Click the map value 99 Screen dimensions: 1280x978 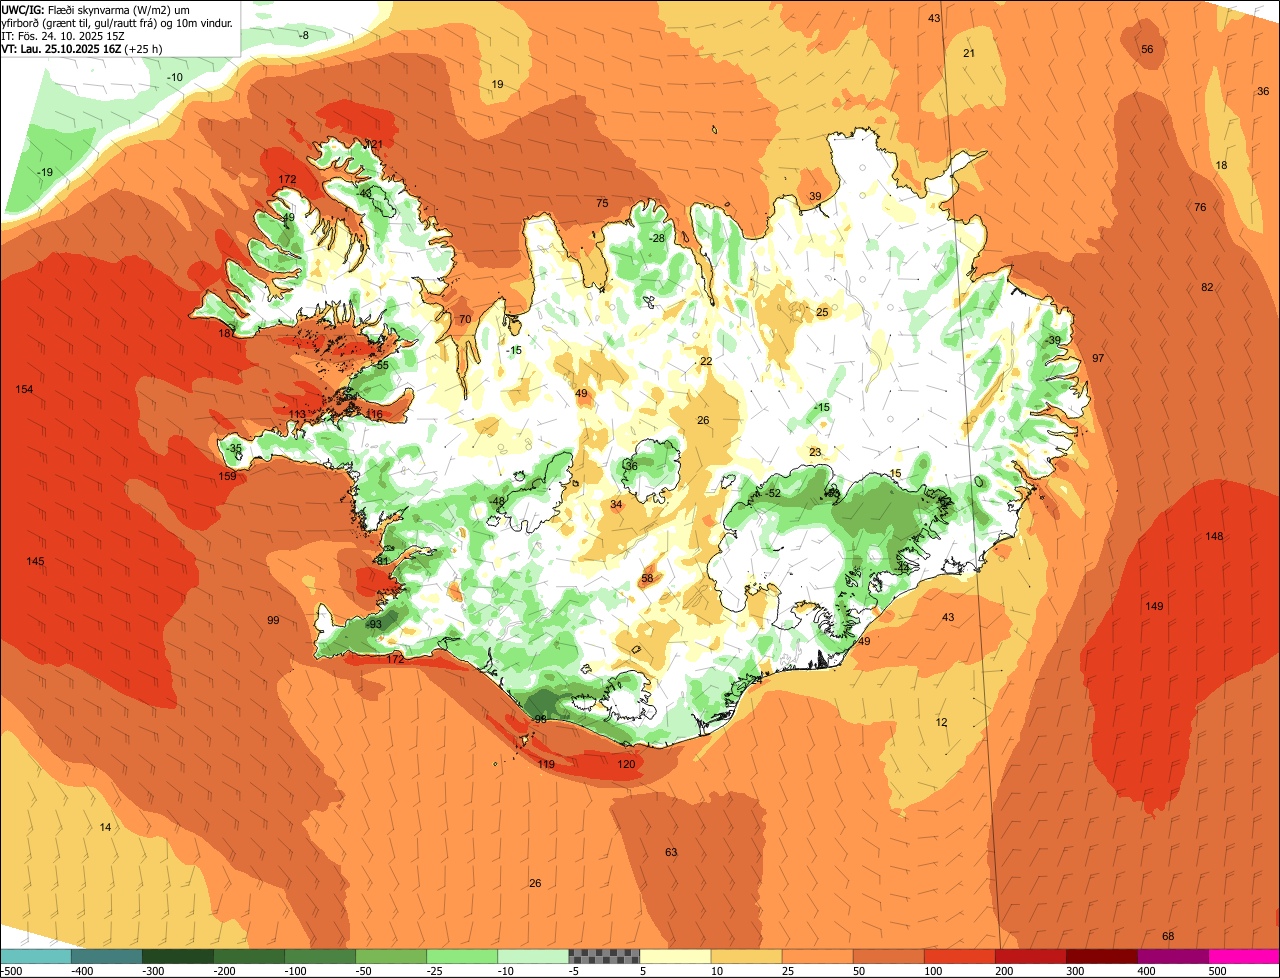coord(273,620)
